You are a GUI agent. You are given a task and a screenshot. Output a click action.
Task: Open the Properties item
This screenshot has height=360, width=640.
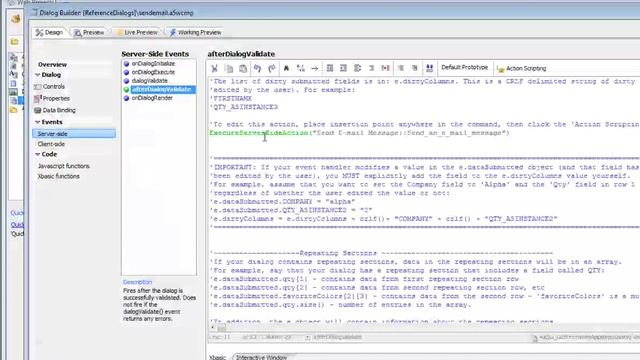tap(56, 98)
